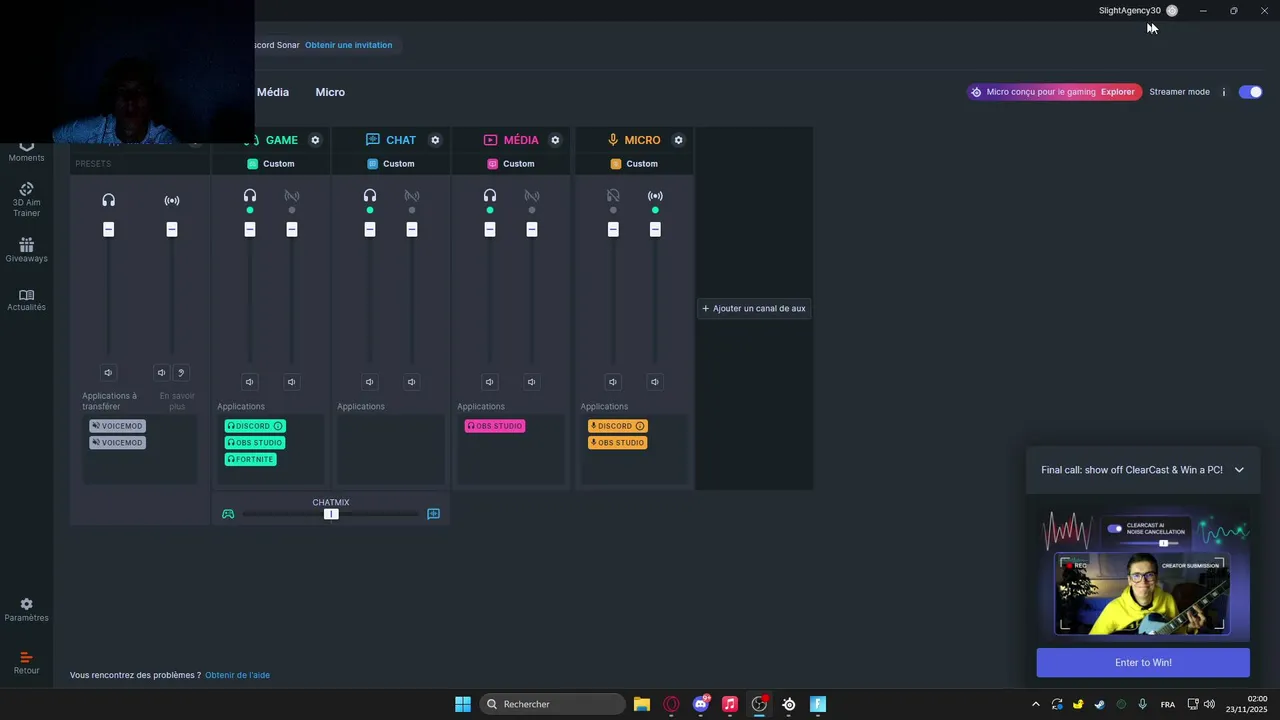Image resolution: width=1280 pixels, height=720 pixels.
Task: Click the FORTNITE app tag in GAME
Action: point(250,460)
